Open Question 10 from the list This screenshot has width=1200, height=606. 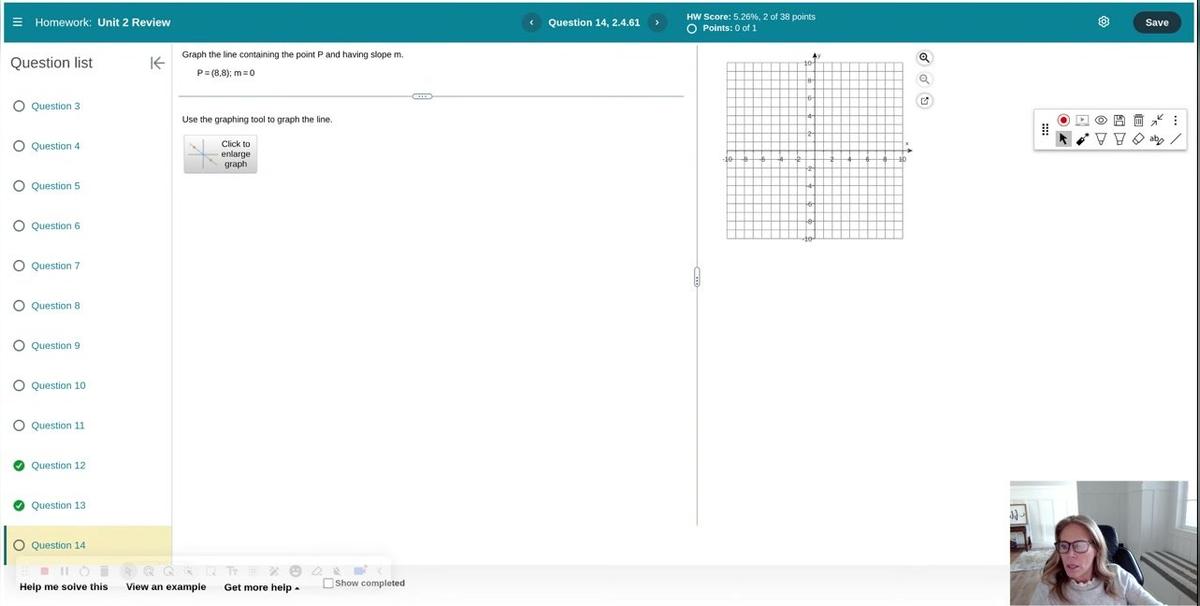pyautogui.click(x=58, y=386)
